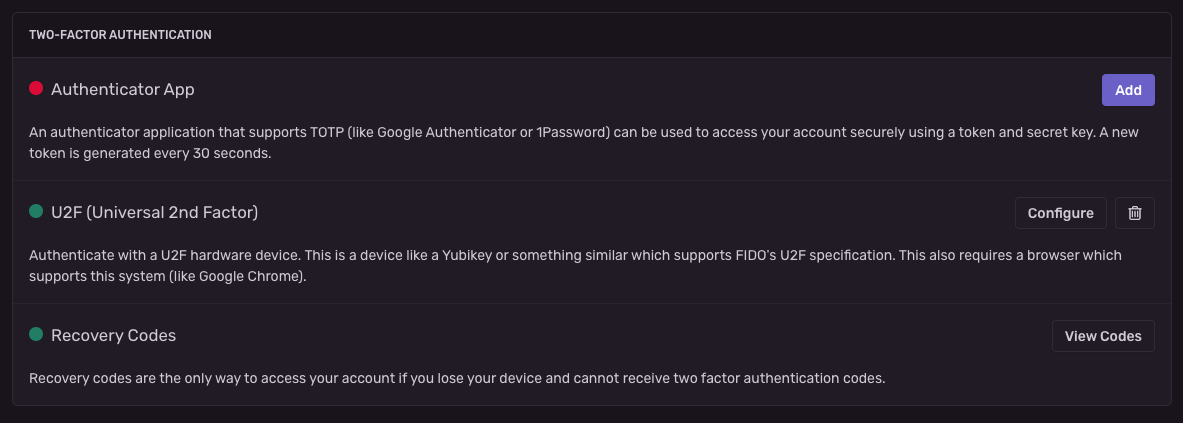
Task: Open Configure for U2F device
Action: click(x=1060, y=213)
